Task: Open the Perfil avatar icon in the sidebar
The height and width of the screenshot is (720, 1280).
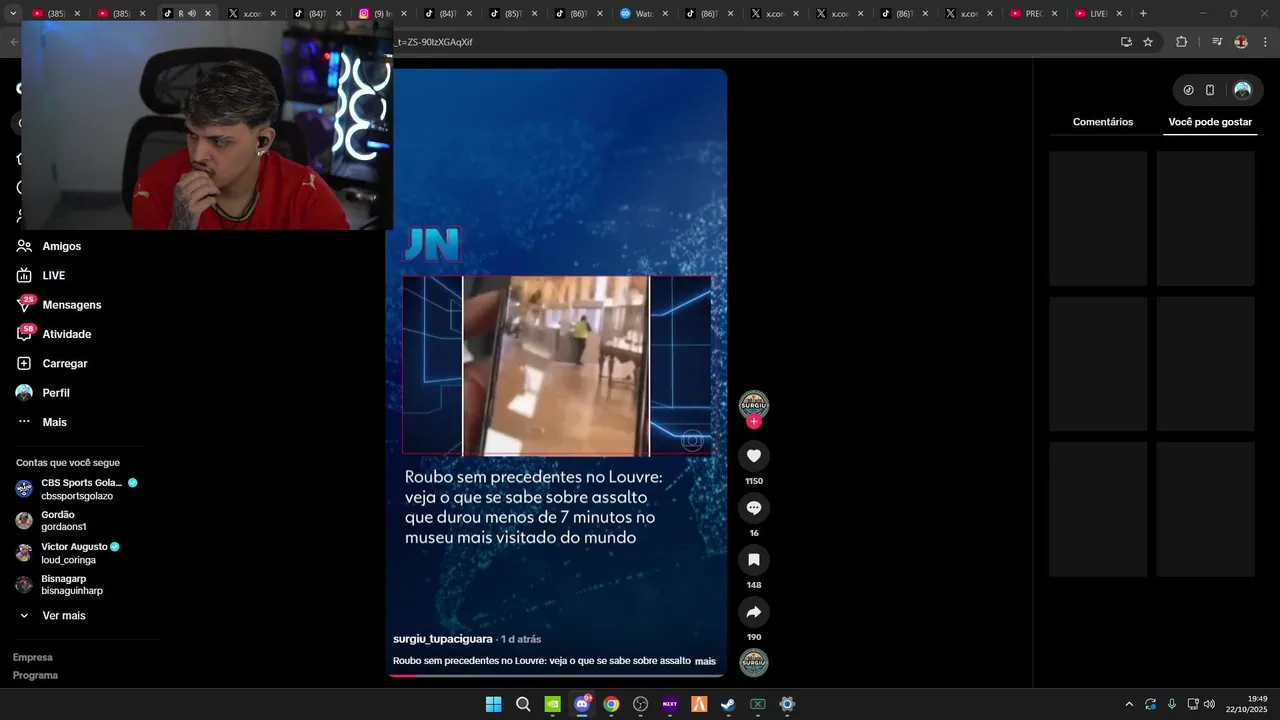Action: tap(24, 393)
